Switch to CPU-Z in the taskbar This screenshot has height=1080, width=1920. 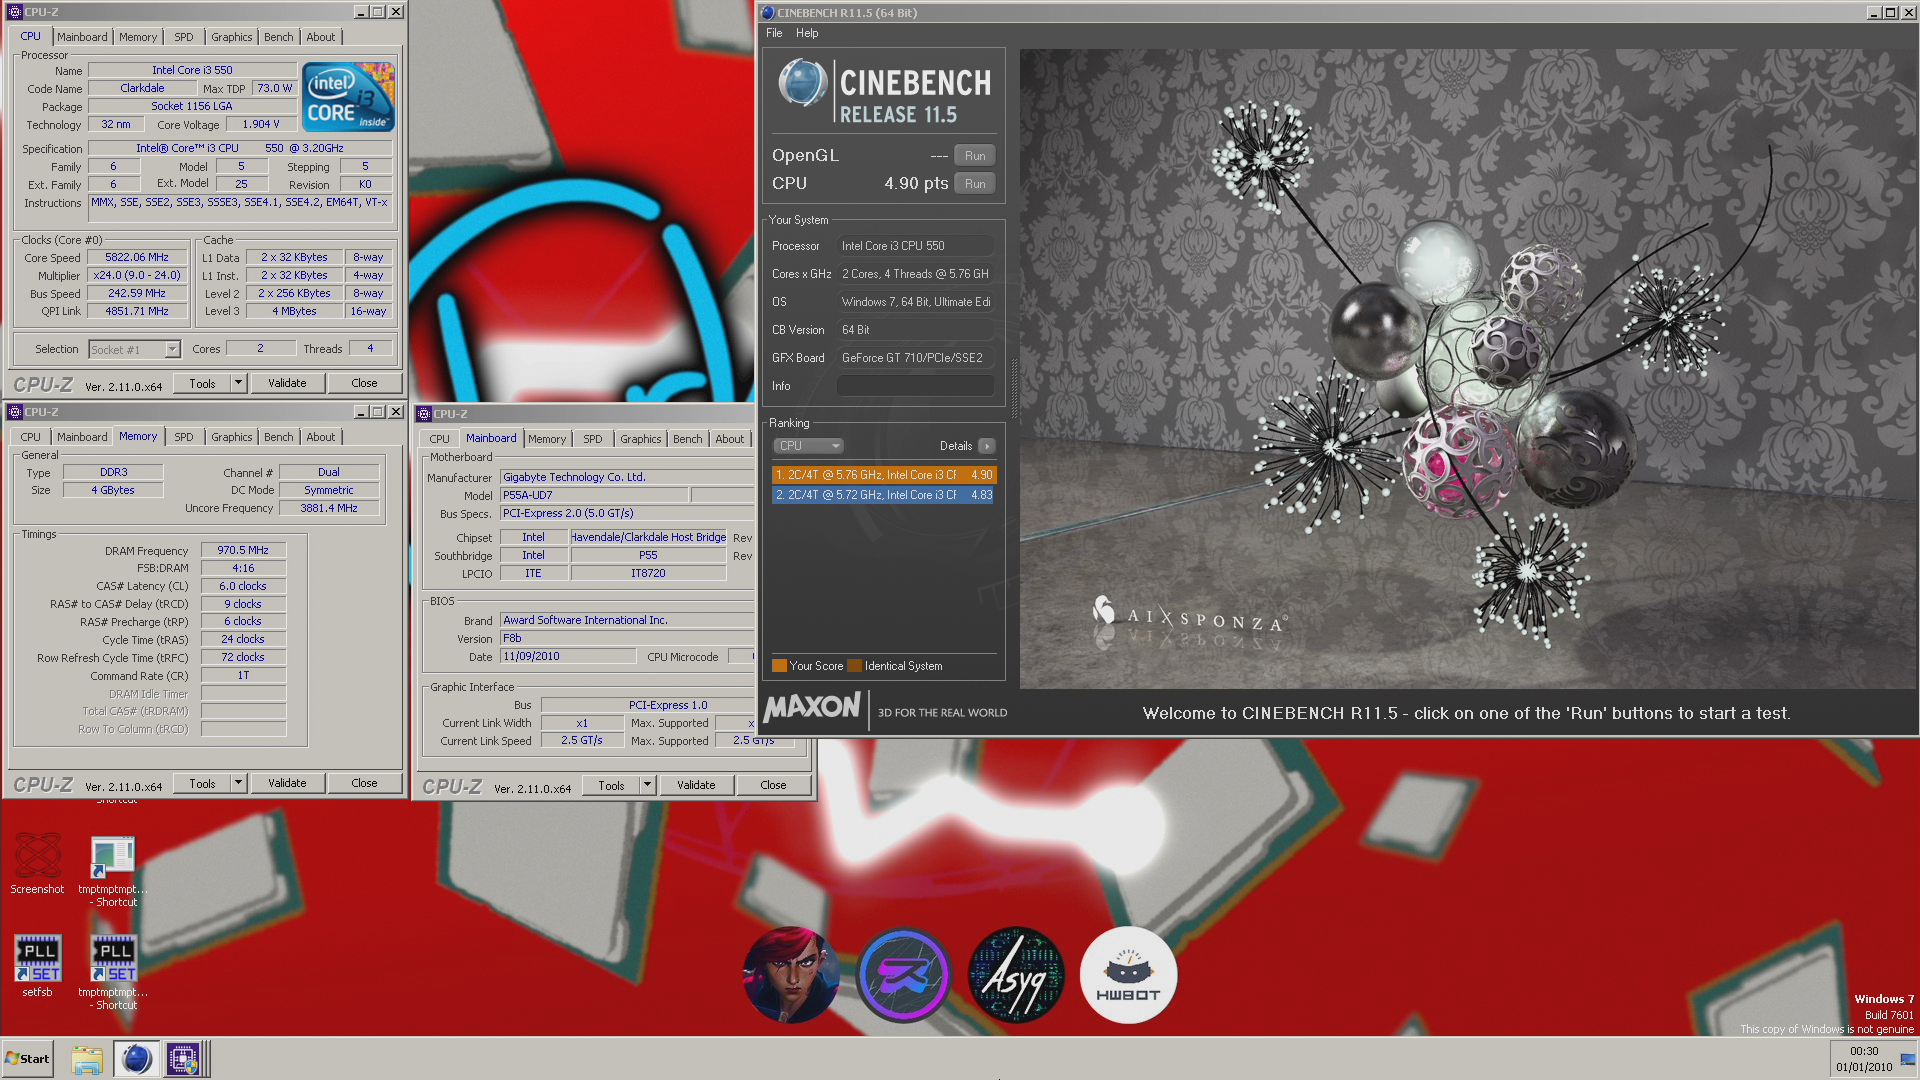(x=185, y=1059)
